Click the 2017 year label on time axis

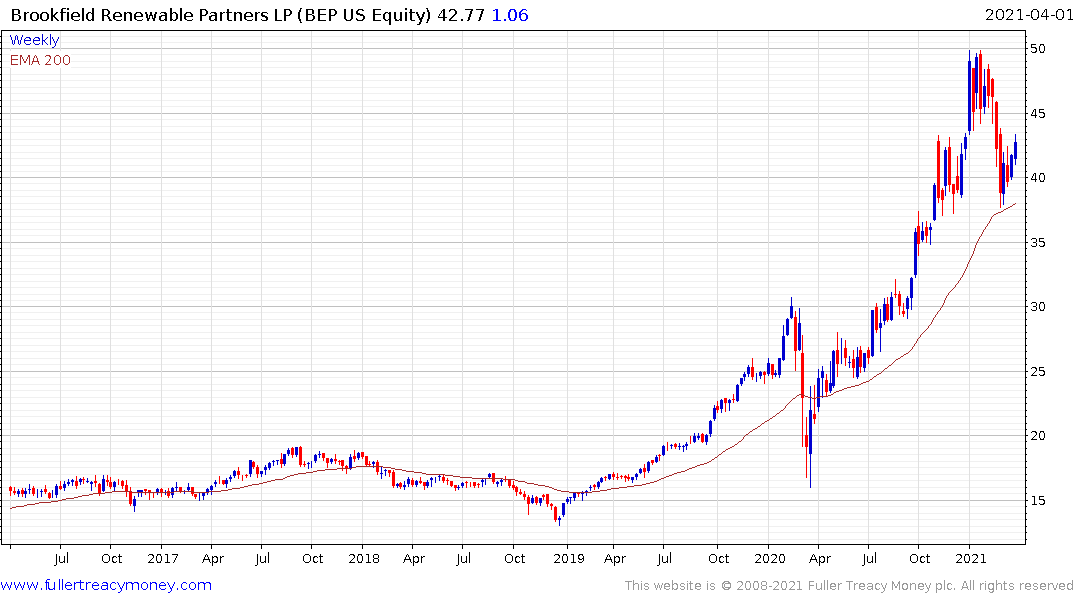point(162,558)
